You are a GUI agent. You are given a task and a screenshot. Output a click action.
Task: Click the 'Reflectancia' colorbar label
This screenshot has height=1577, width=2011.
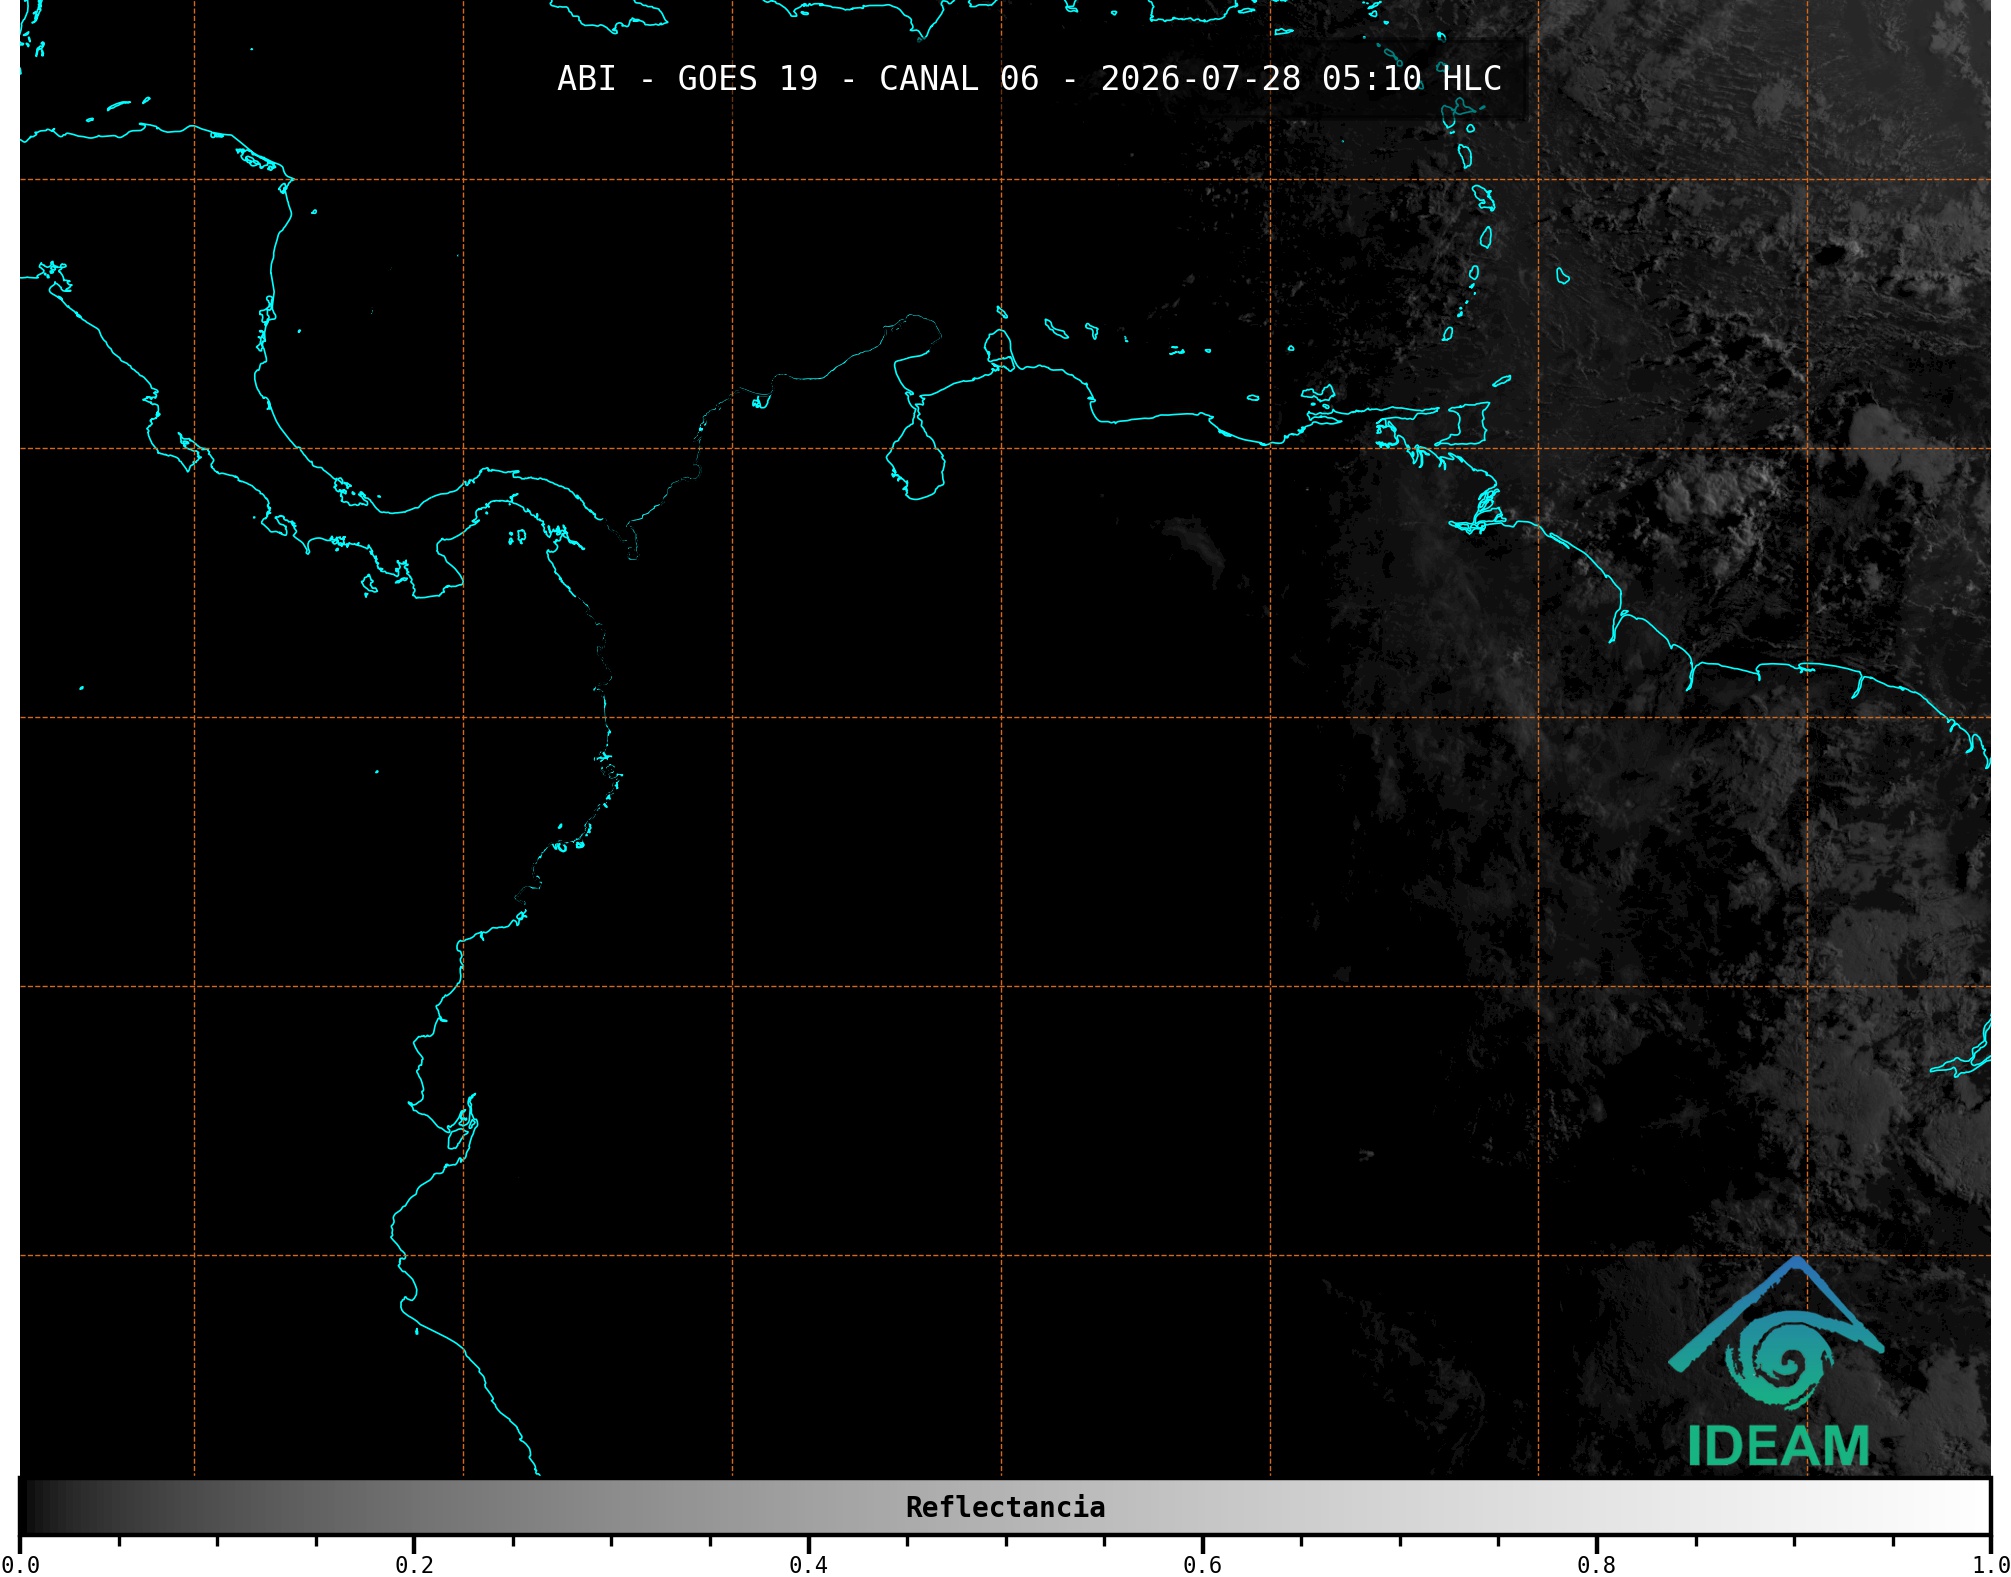click(1005, 1507)
